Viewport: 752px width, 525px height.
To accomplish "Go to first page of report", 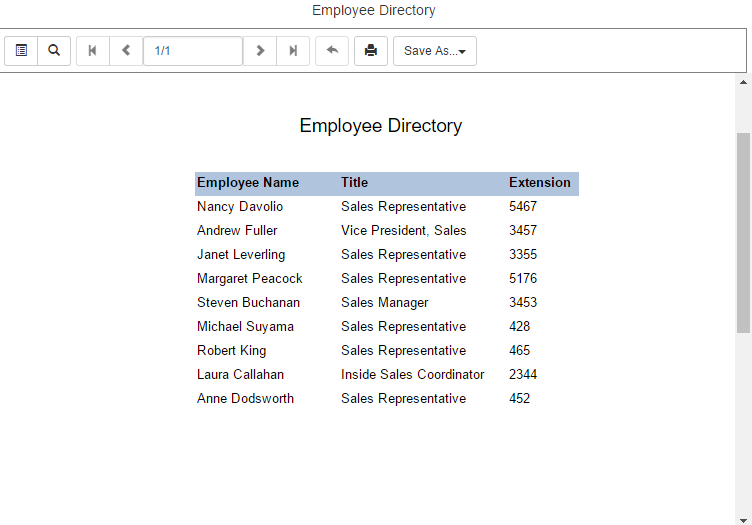I will tap(93, 50).
